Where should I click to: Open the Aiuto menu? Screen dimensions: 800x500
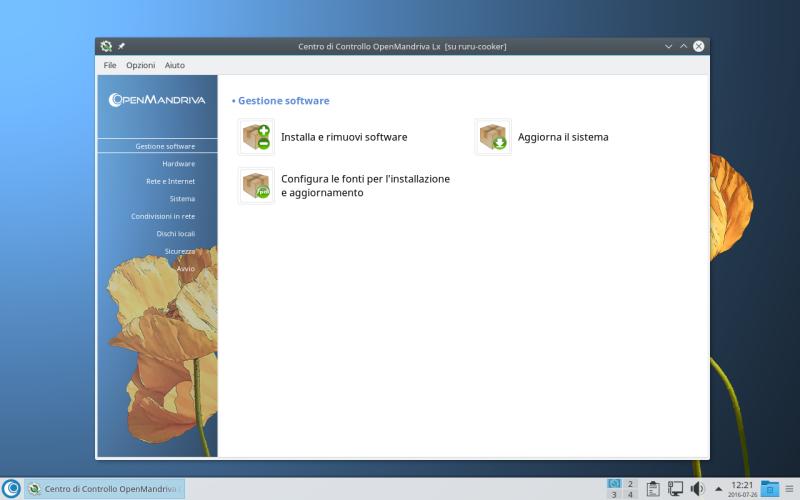pyautogui.click(x=174, y=65)
